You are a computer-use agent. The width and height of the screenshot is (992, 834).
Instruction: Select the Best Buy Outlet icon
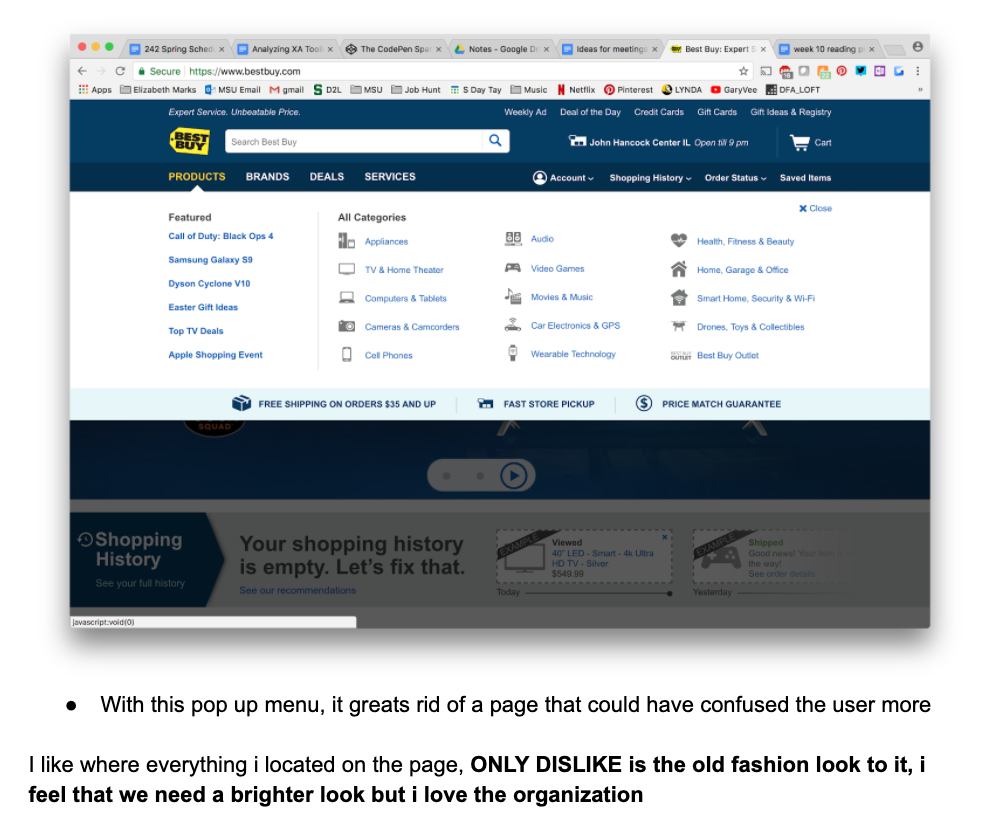point(681,356)
